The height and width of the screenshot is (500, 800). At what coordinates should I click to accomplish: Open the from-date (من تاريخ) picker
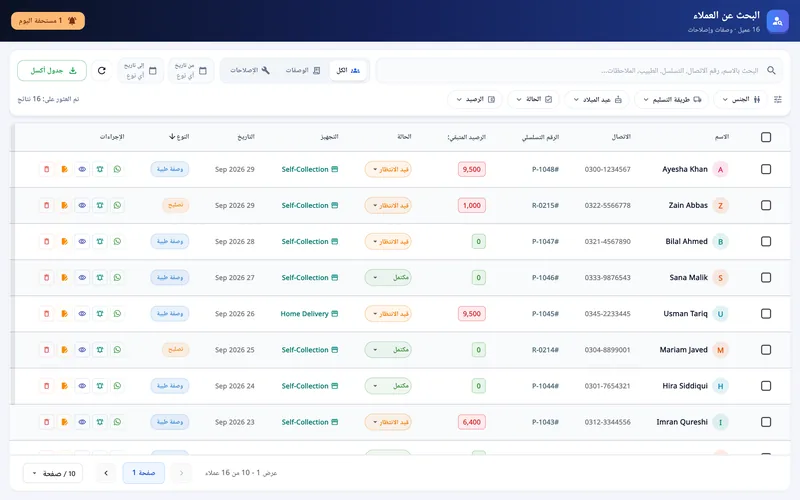click(191, 70)
